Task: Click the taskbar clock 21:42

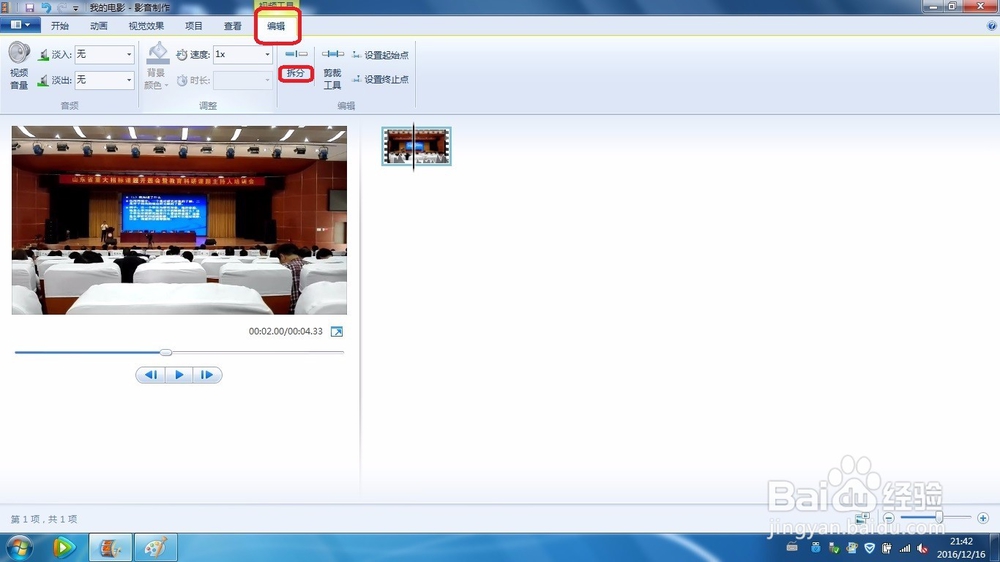Action: pyautogui.click(x=961, y=542)
